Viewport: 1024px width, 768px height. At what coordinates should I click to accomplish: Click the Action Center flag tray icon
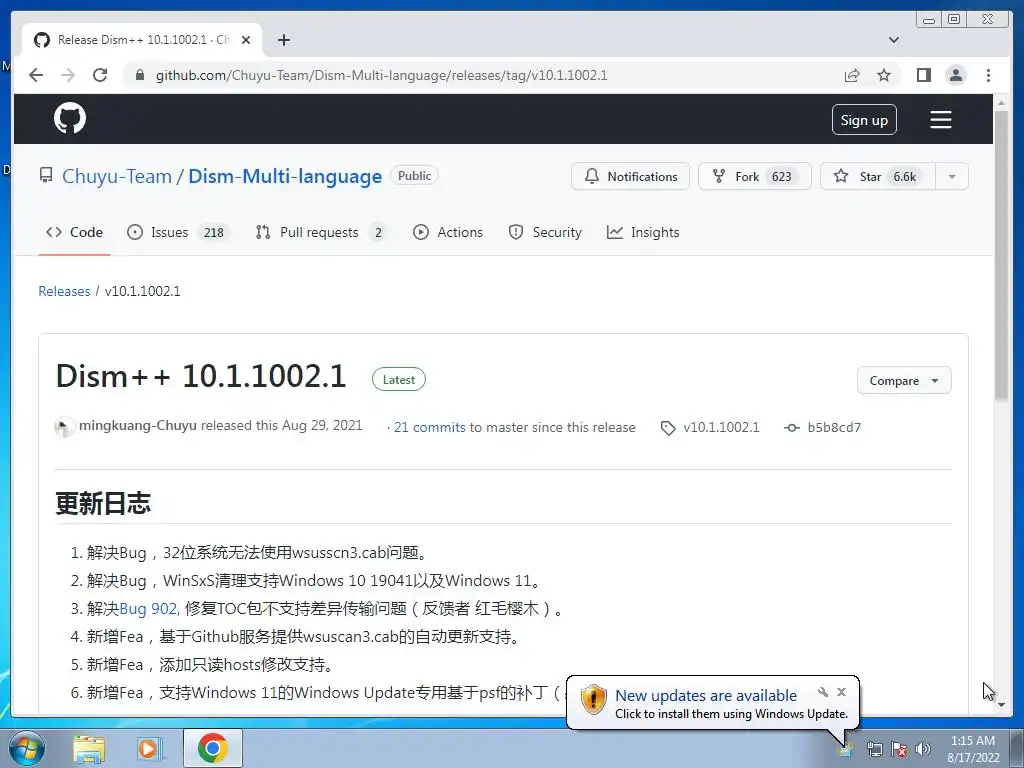pos(899,749)
